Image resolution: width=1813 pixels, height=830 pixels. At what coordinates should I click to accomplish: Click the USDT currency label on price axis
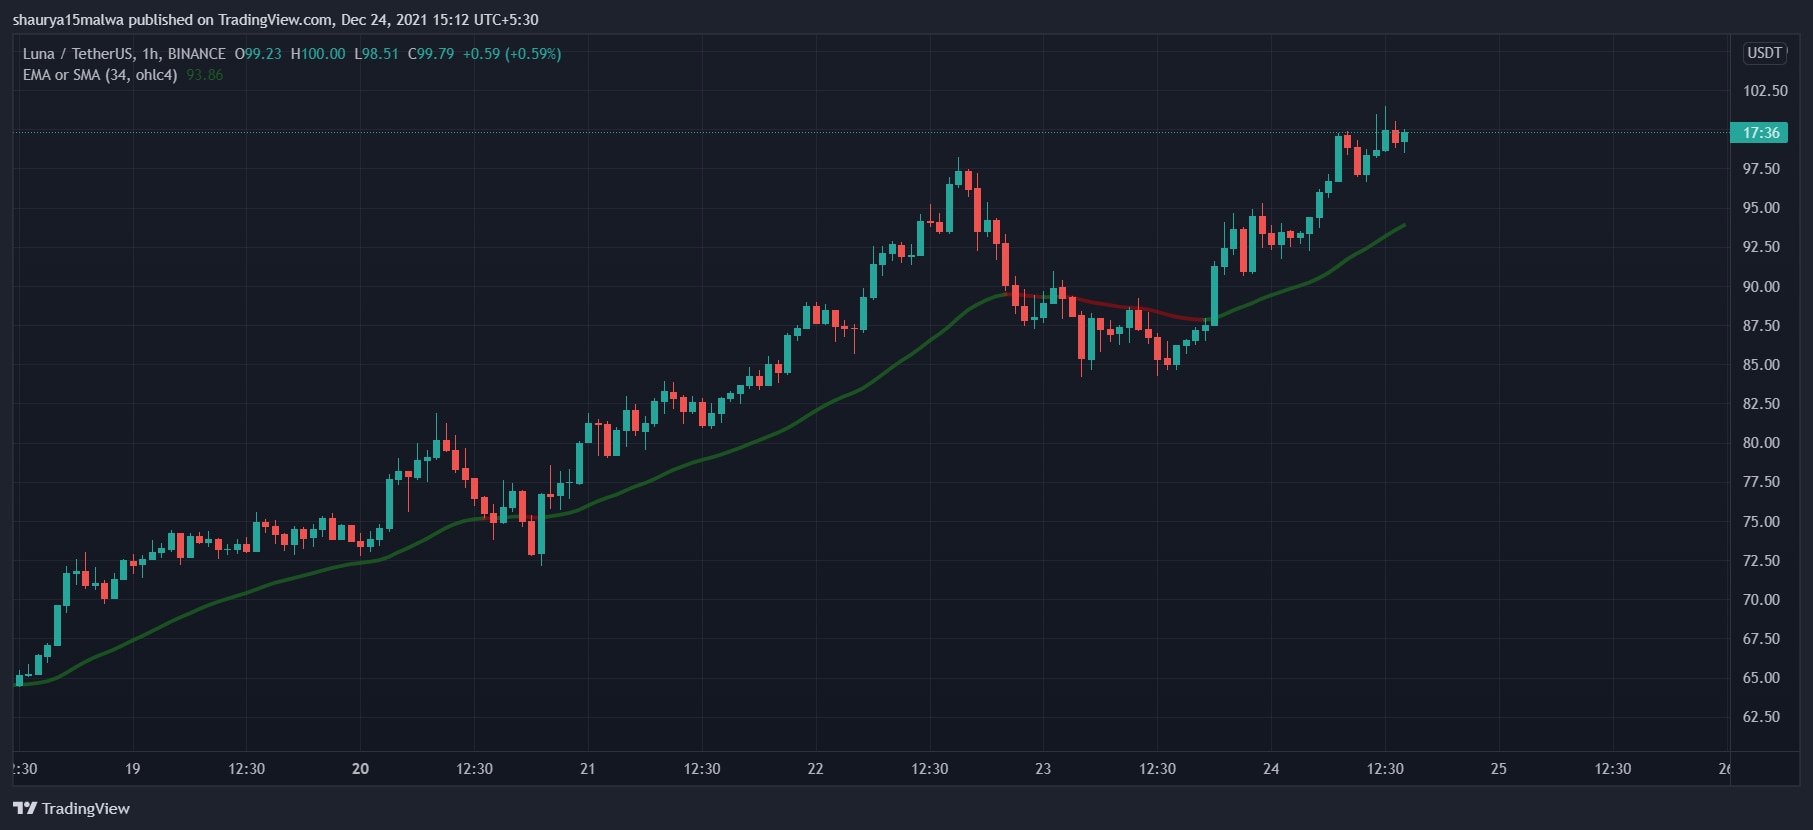pyautogui.click(x=1764, y=53)
